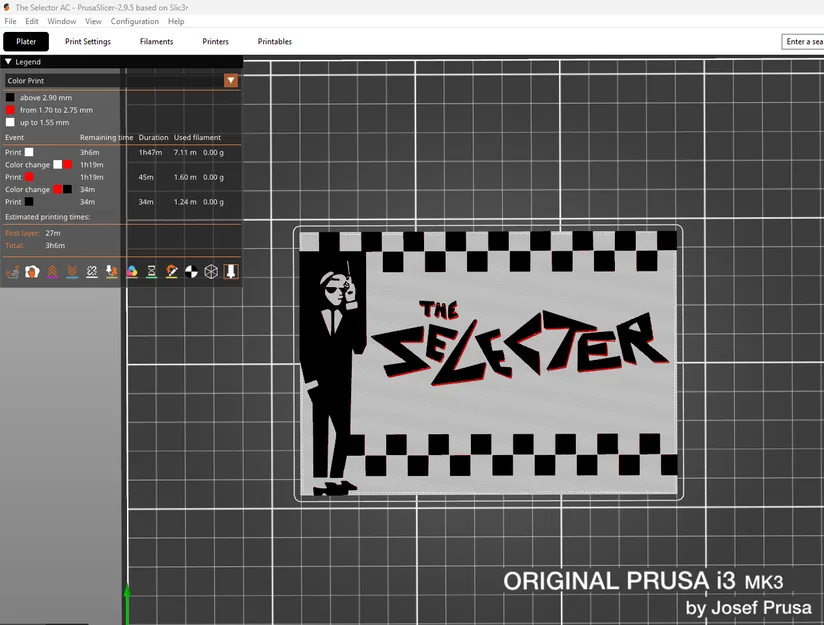This screenshot has width=824, height=625.
Task: Click 'from 1.70 to 2.75 mm' legend label
Action: click(56, 110)
